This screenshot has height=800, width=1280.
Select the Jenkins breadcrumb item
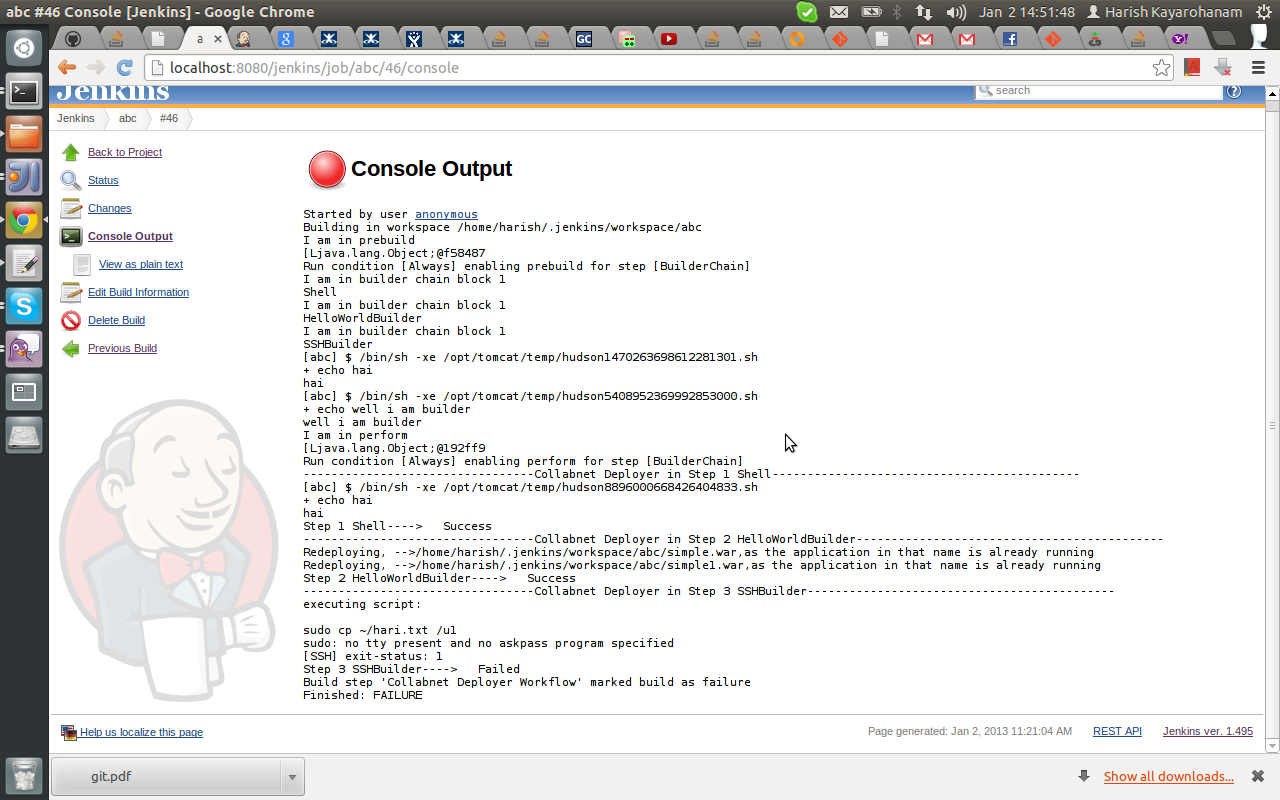click(76, 118)
